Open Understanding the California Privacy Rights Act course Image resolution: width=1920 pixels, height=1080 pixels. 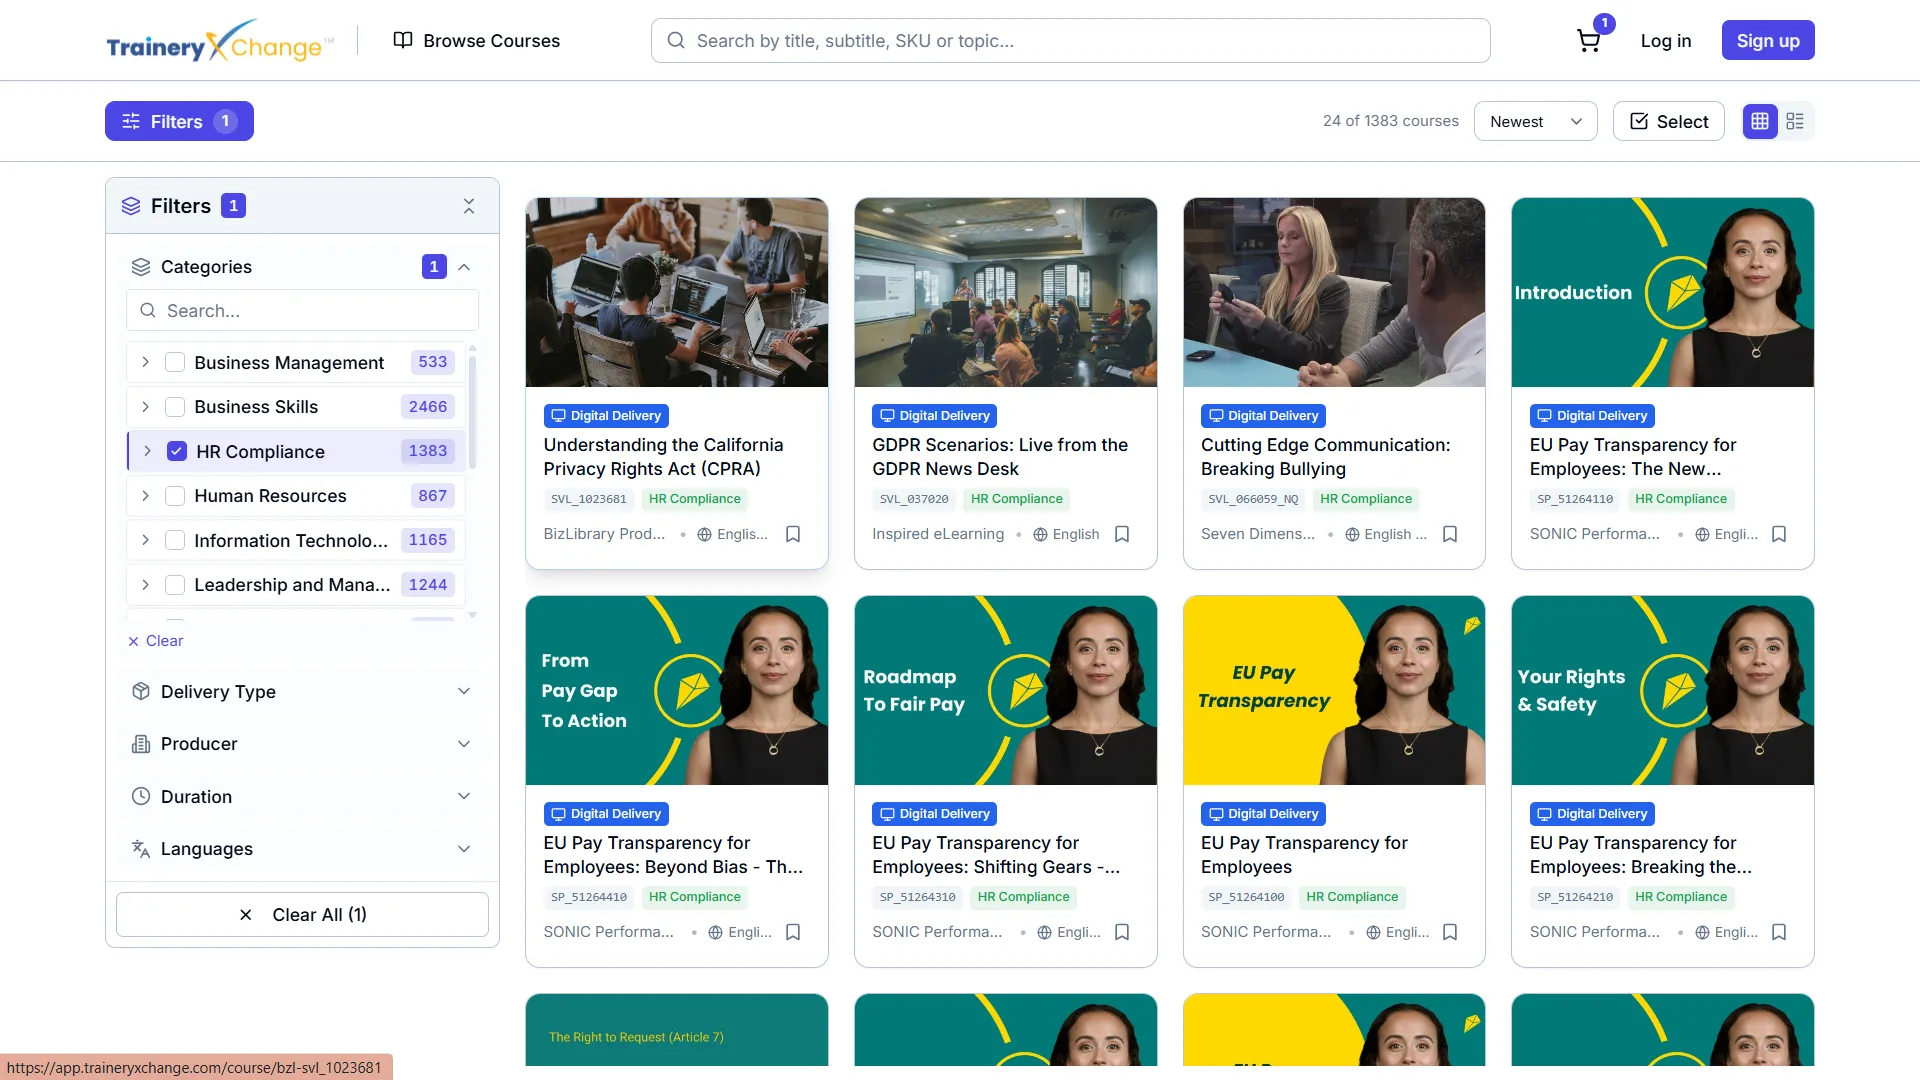click(663, 457)
